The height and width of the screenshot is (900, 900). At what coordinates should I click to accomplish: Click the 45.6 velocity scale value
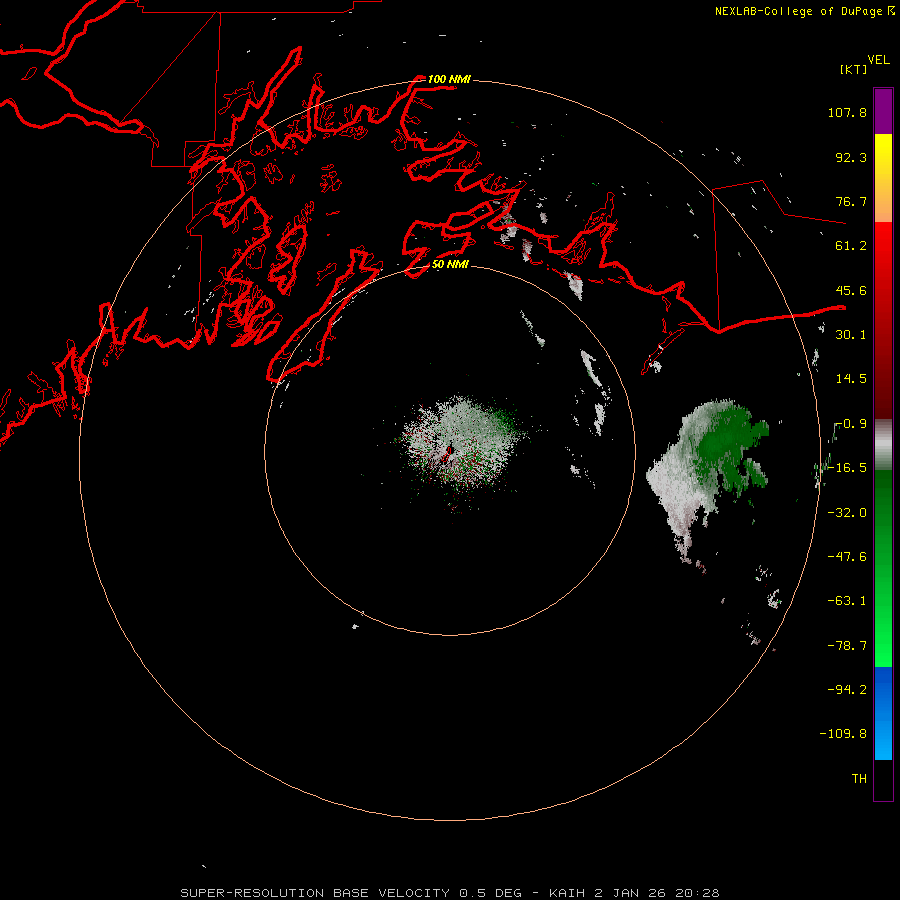point(851,290)
